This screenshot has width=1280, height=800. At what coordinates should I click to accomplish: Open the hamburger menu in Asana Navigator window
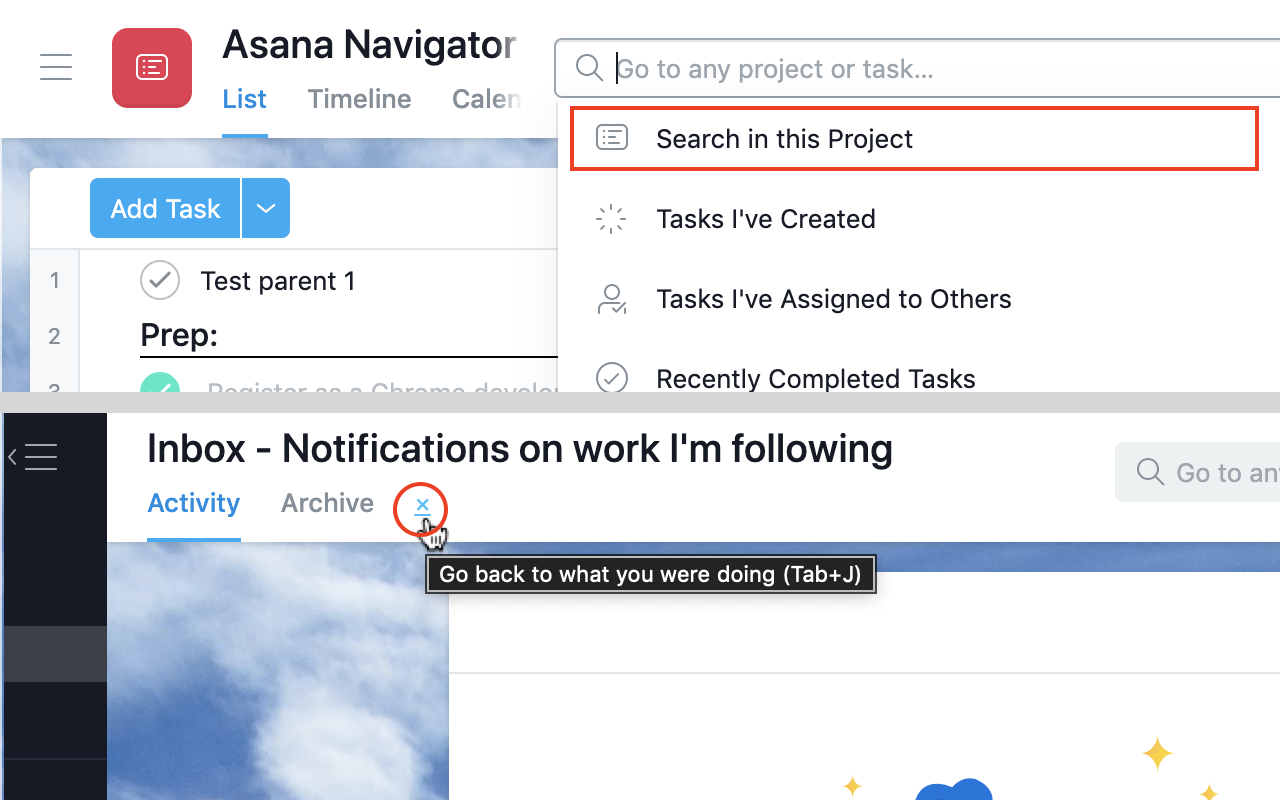pyautogui.click(x=56, y=67)
